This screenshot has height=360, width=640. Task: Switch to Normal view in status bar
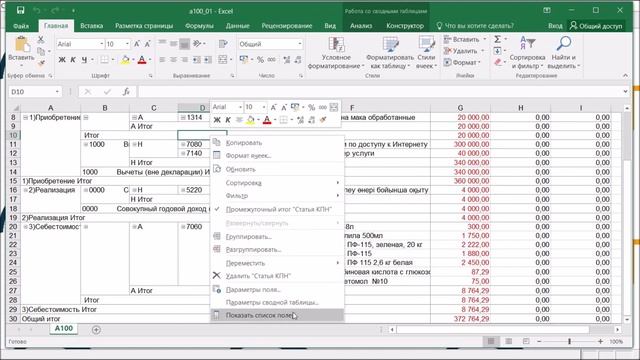pyautogui.click(x=491, y=341)
